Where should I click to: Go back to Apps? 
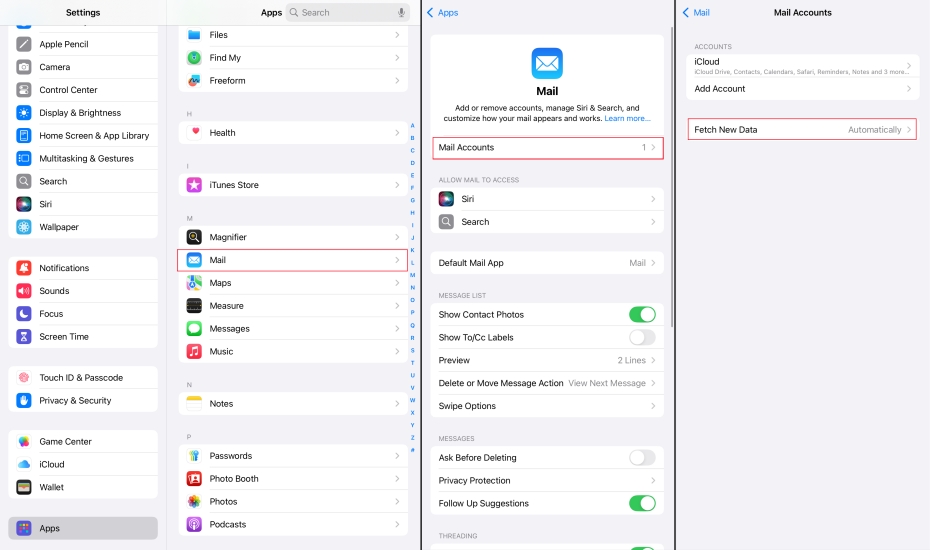pos(442,12)
